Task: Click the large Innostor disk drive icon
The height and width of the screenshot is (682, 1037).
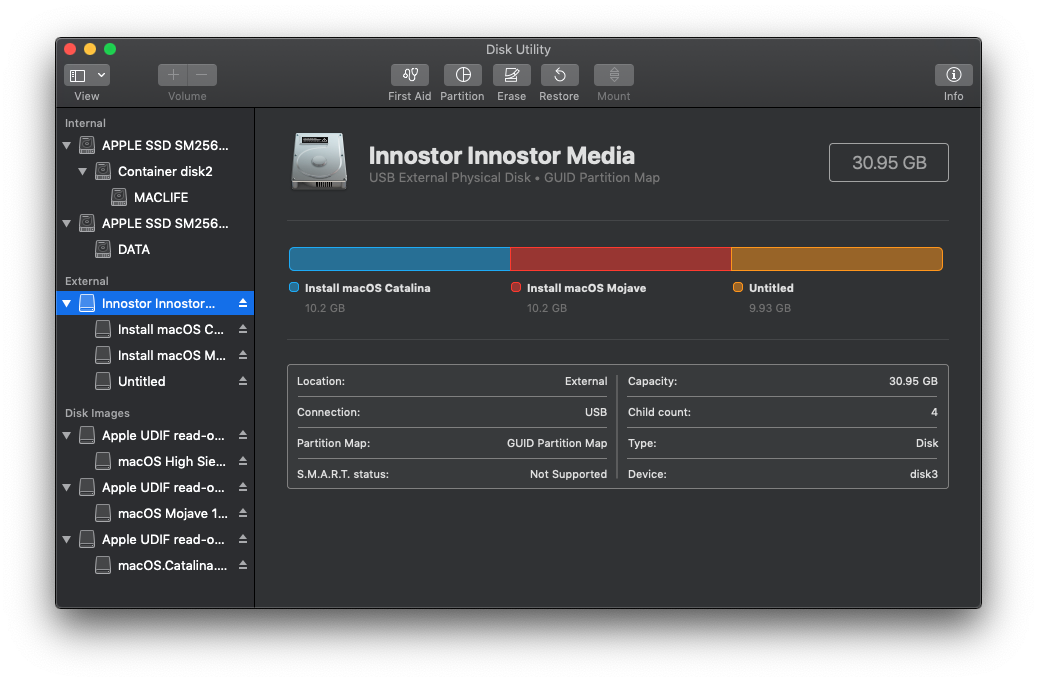Action: pyautogui.click(x=320, y=162)
